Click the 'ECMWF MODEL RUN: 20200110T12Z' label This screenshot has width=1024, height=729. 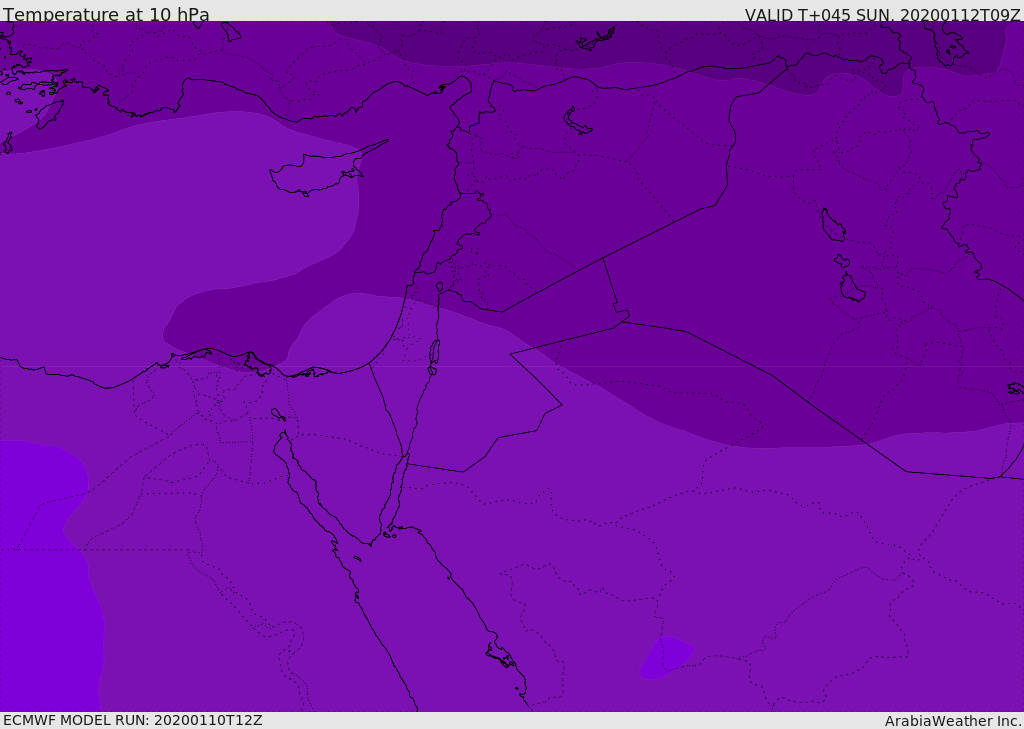133,720
